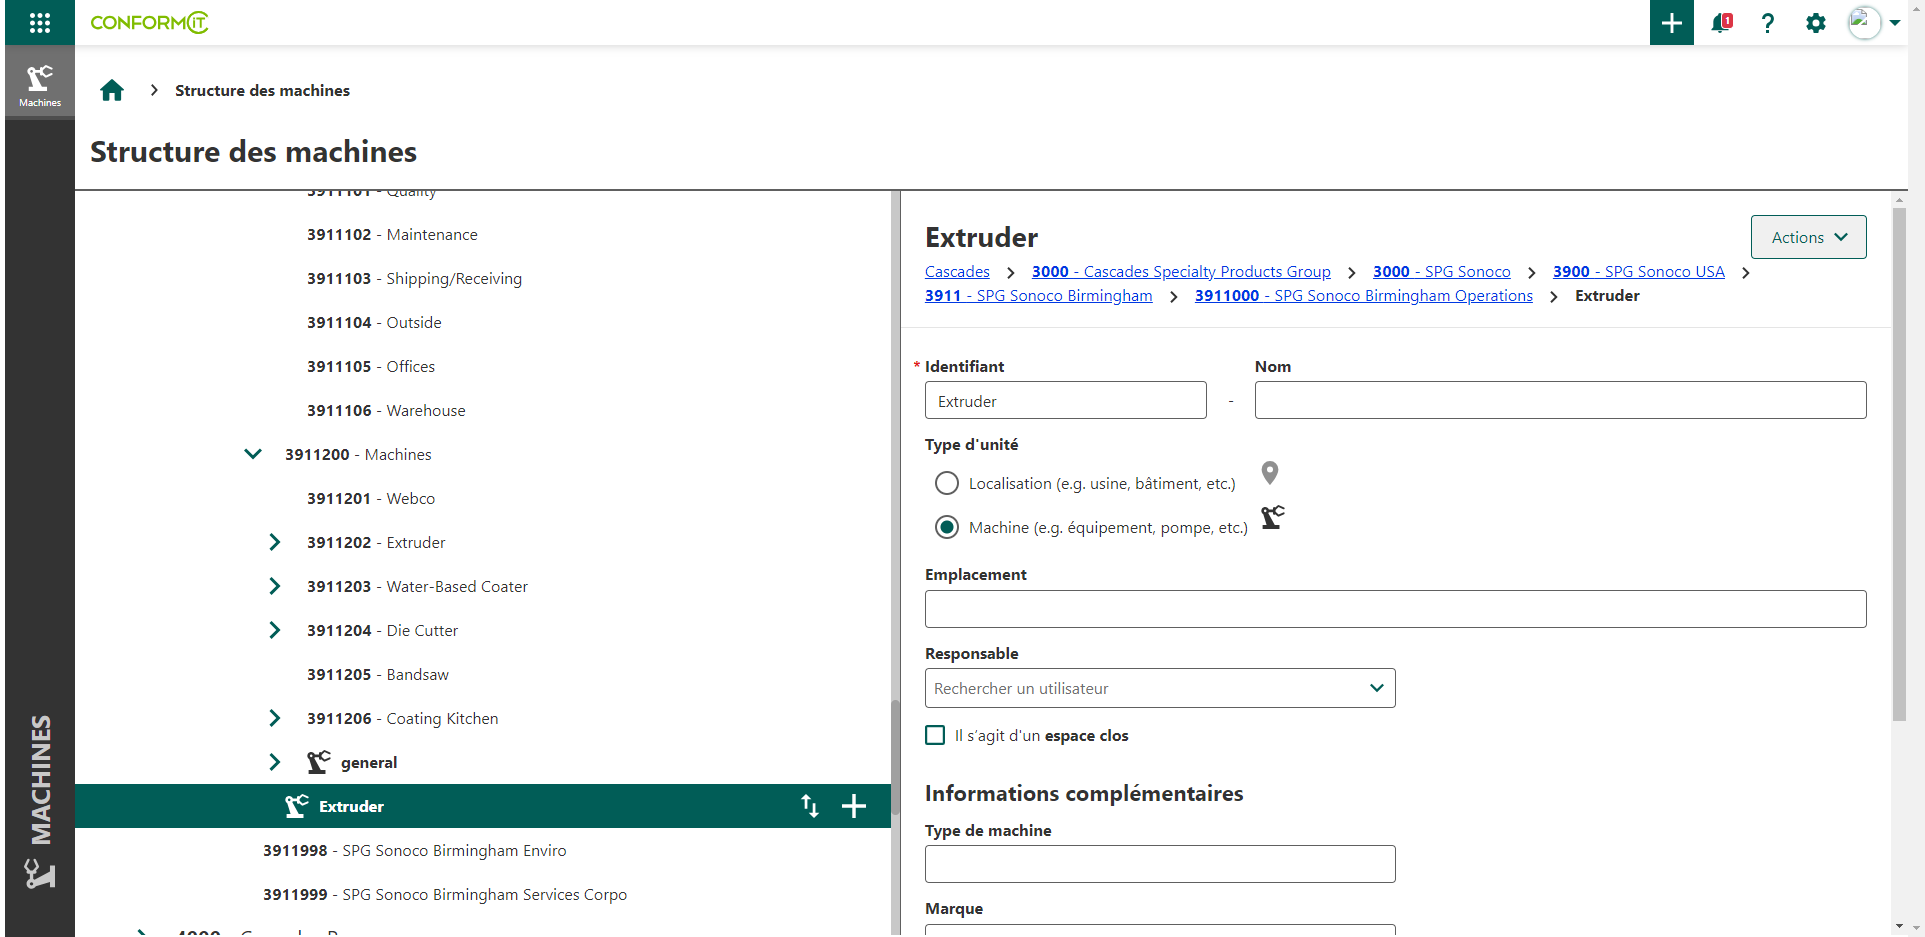The image size is (1925, 937).
Task: Select 3911103 - Shipping/Receiving in tree
Action: [x=414, y=278]
